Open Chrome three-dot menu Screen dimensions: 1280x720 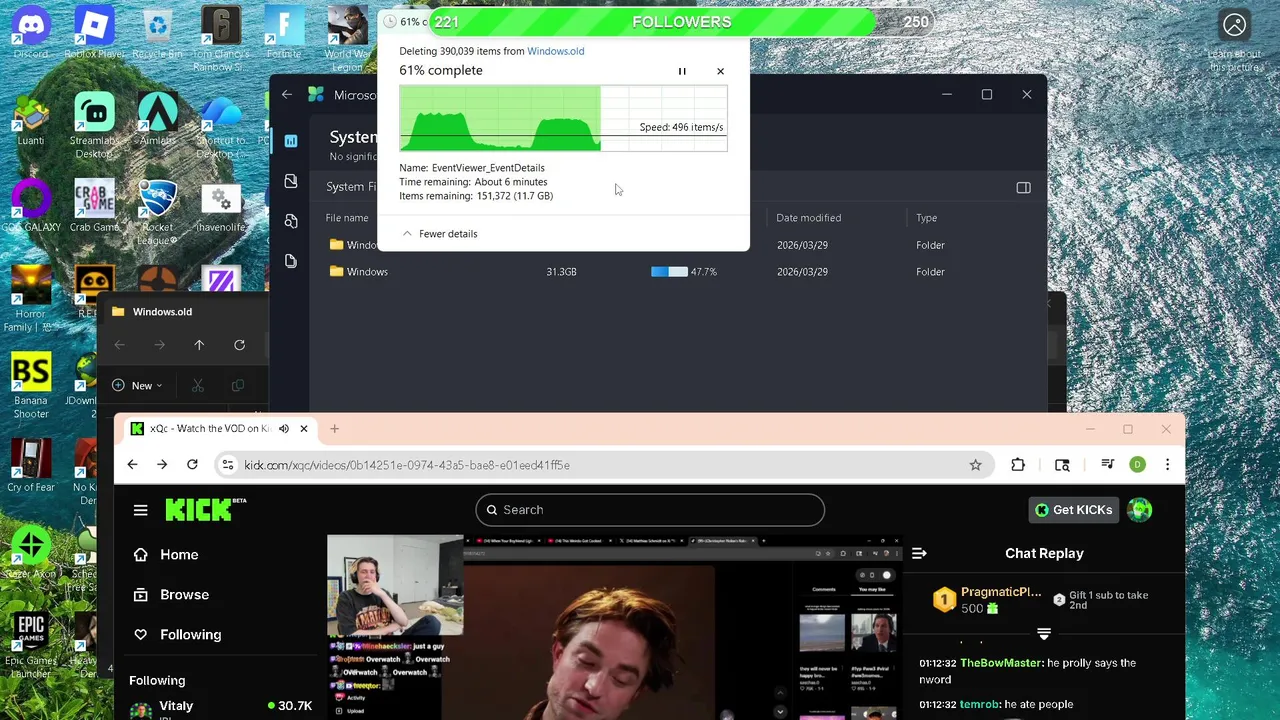click(1167, 465)
